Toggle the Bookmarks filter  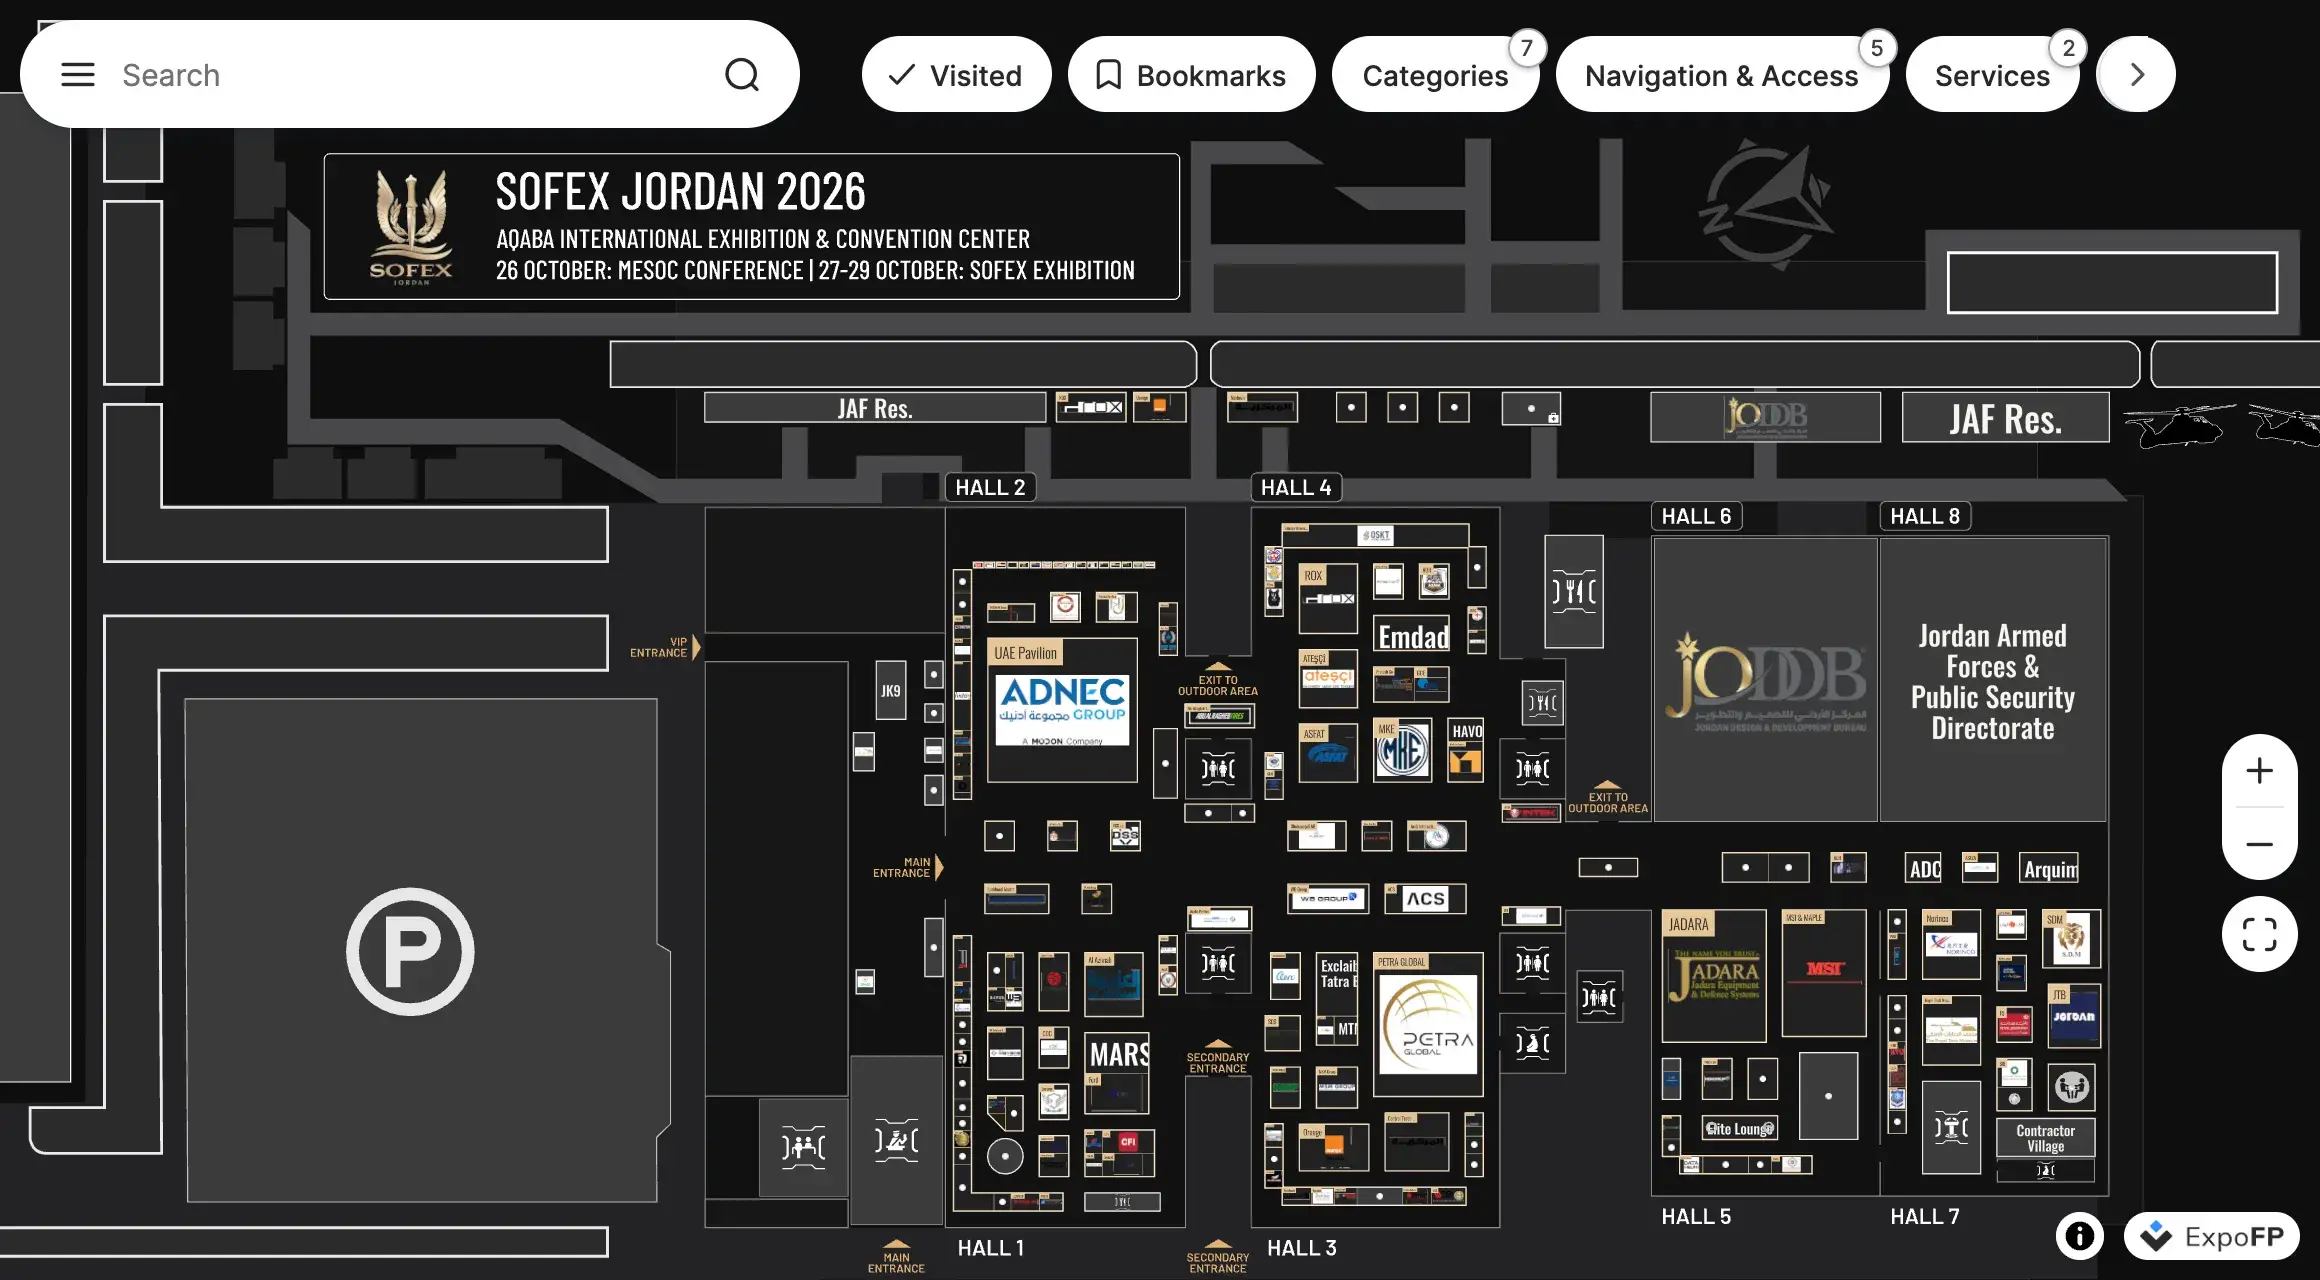(x=1191, y=75)
